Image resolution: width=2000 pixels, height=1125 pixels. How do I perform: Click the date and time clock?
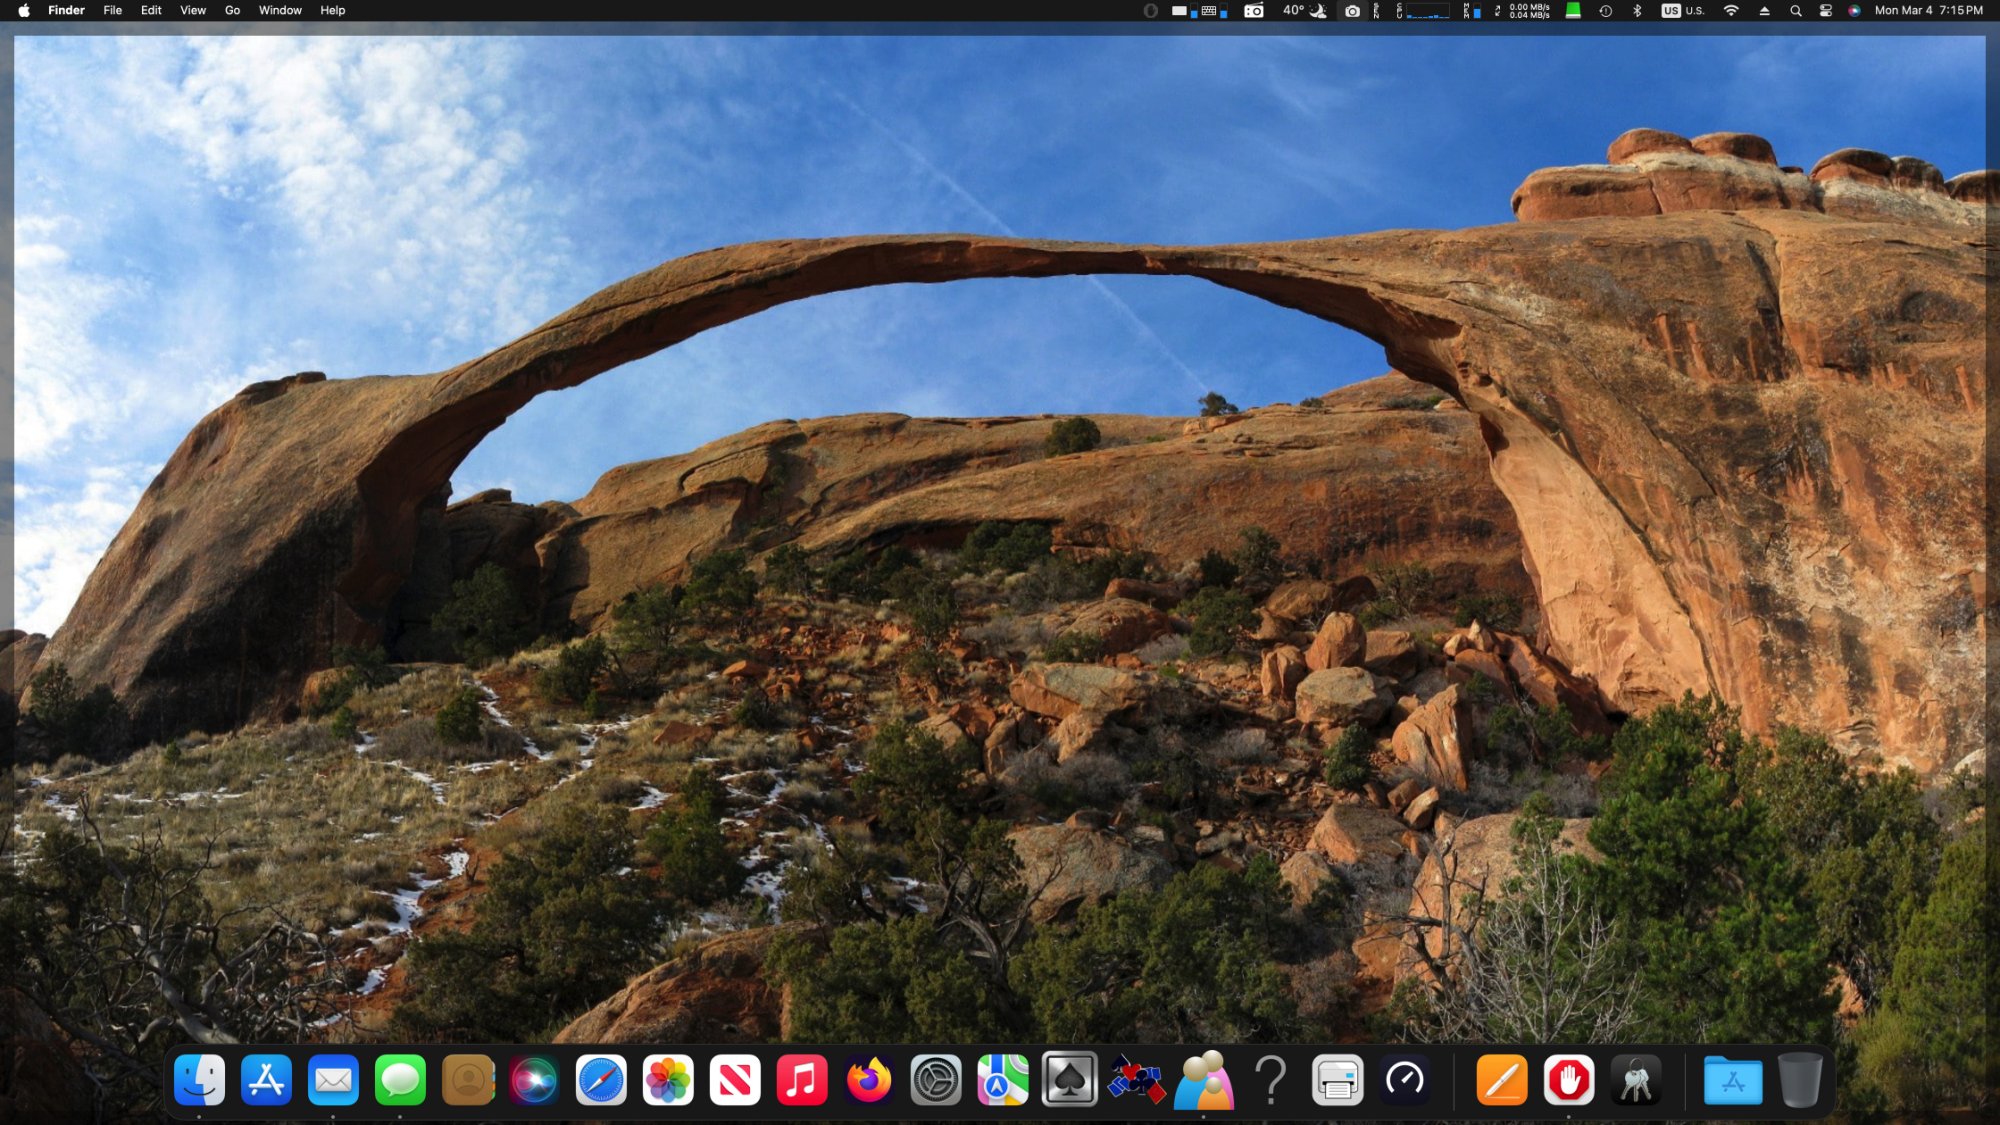1928,11
